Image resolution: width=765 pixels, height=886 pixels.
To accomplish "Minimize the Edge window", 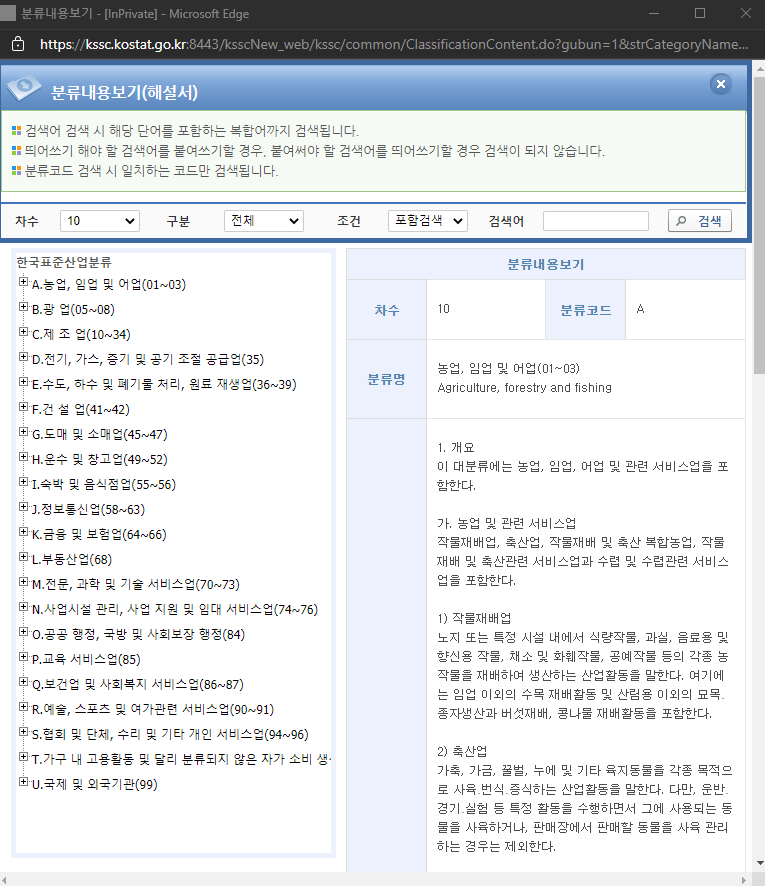I will point(654,13).
